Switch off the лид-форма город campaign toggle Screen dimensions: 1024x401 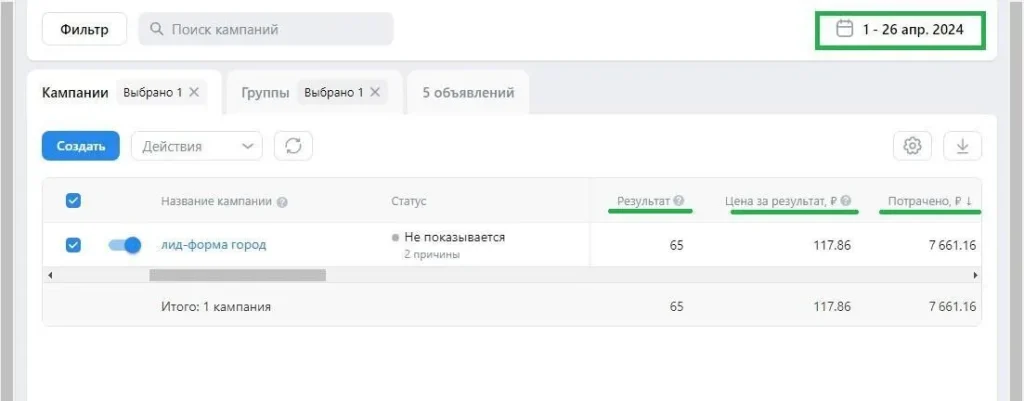click(125, 244)
